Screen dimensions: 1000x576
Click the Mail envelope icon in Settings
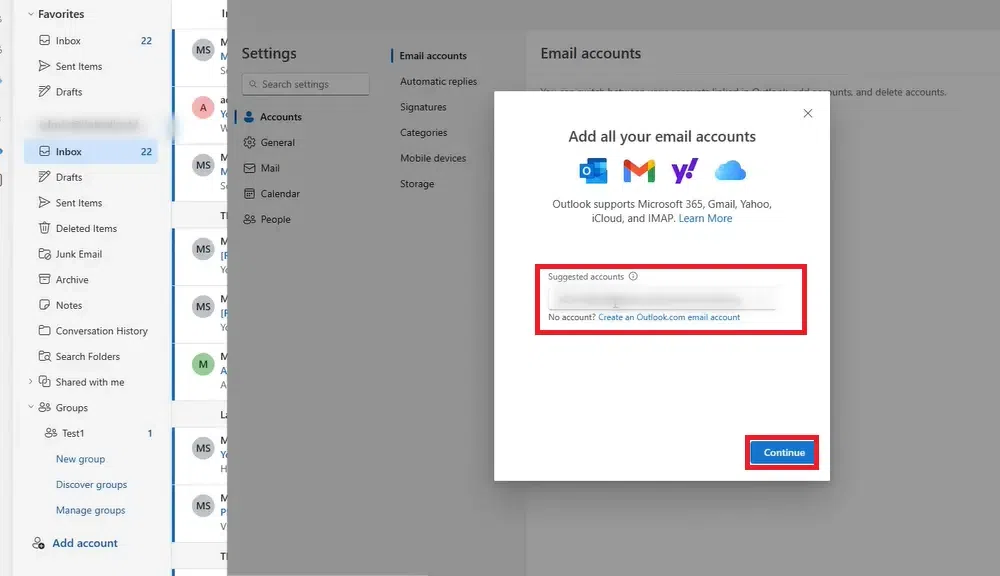click(249, 168)
